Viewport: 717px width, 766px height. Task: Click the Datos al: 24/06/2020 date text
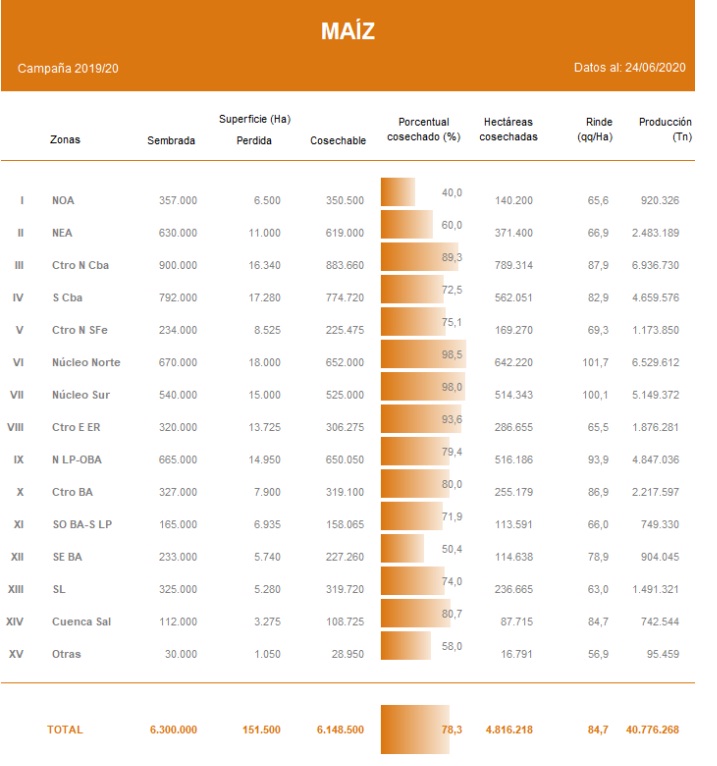pyautogui.click(x=629, y=68)
